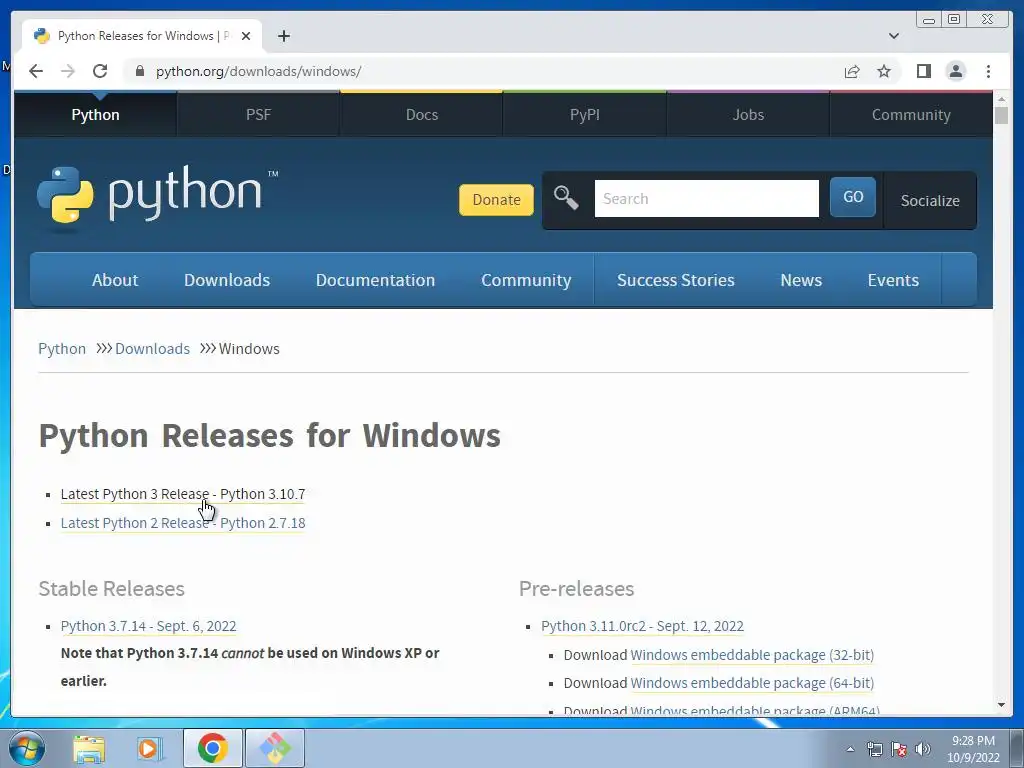Click the padlock site info icon
This screenshot has height=768, width=1024.
pyautogui.click(x=139, y=71)
